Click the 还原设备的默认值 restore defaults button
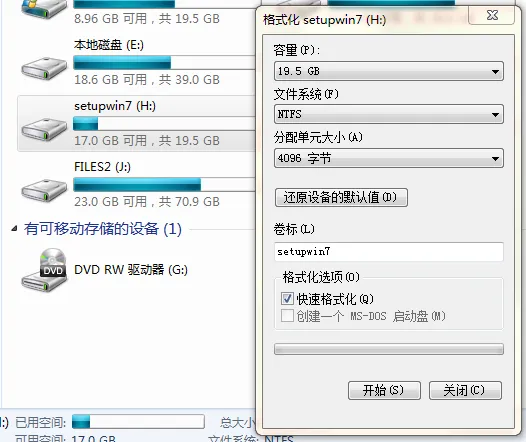Viewport: 526px width, 442px height. point(341,197)
